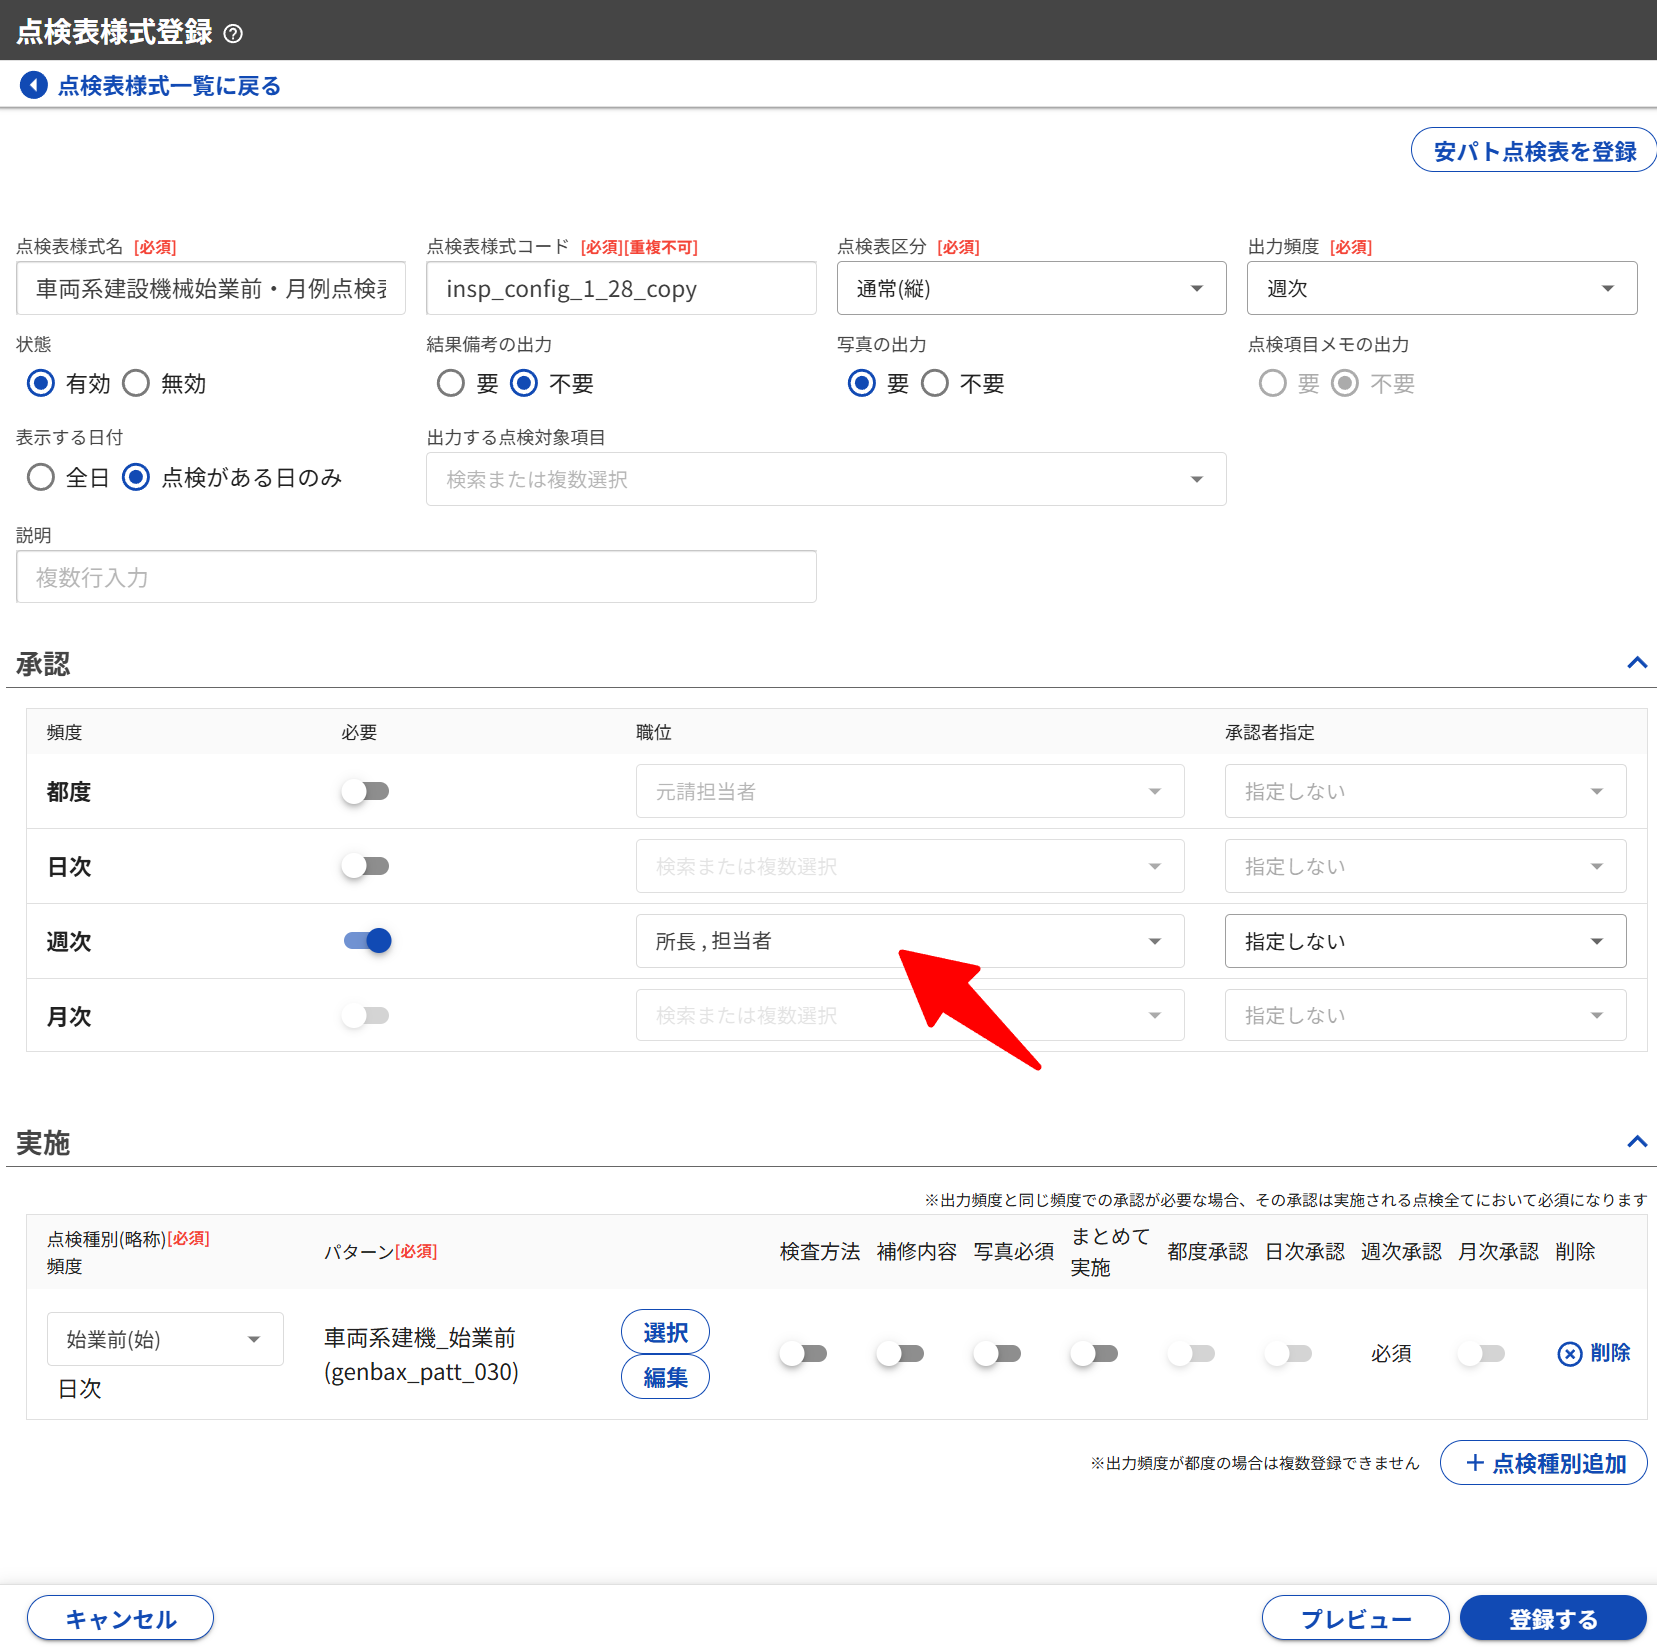Open 都度 職位 dropdown showing 元請担当者
This screenshot has width=1657, height=1647.
(x=910, y=791)
